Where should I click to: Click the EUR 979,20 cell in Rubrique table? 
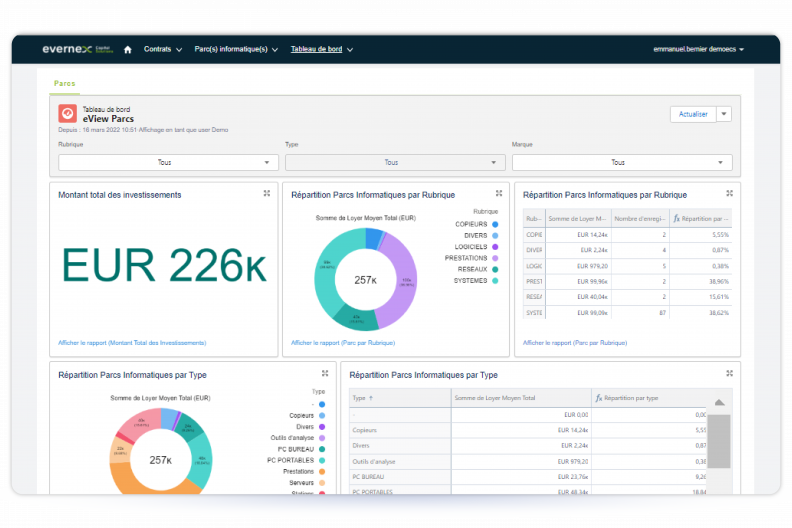[x=578, y=266]
